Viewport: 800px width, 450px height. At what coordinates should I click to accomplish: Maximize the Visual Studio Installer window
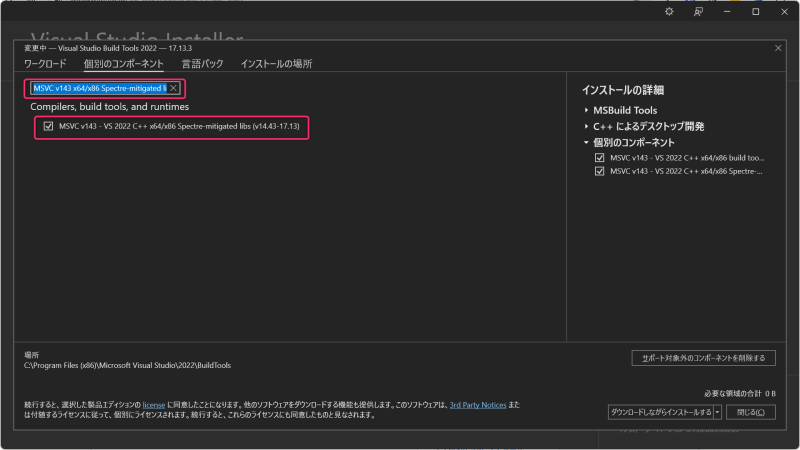(x=755, y=11)
